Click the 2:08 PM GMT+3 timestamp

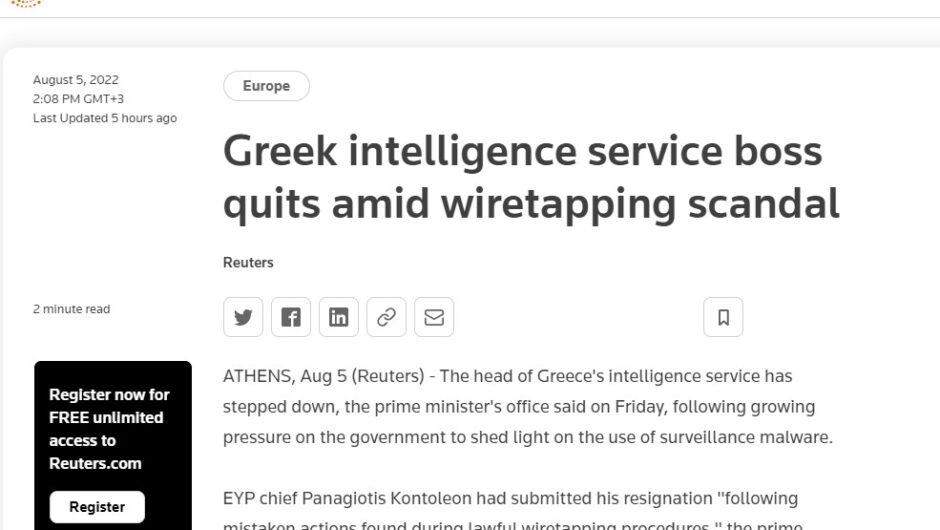(x=78, y=99)
